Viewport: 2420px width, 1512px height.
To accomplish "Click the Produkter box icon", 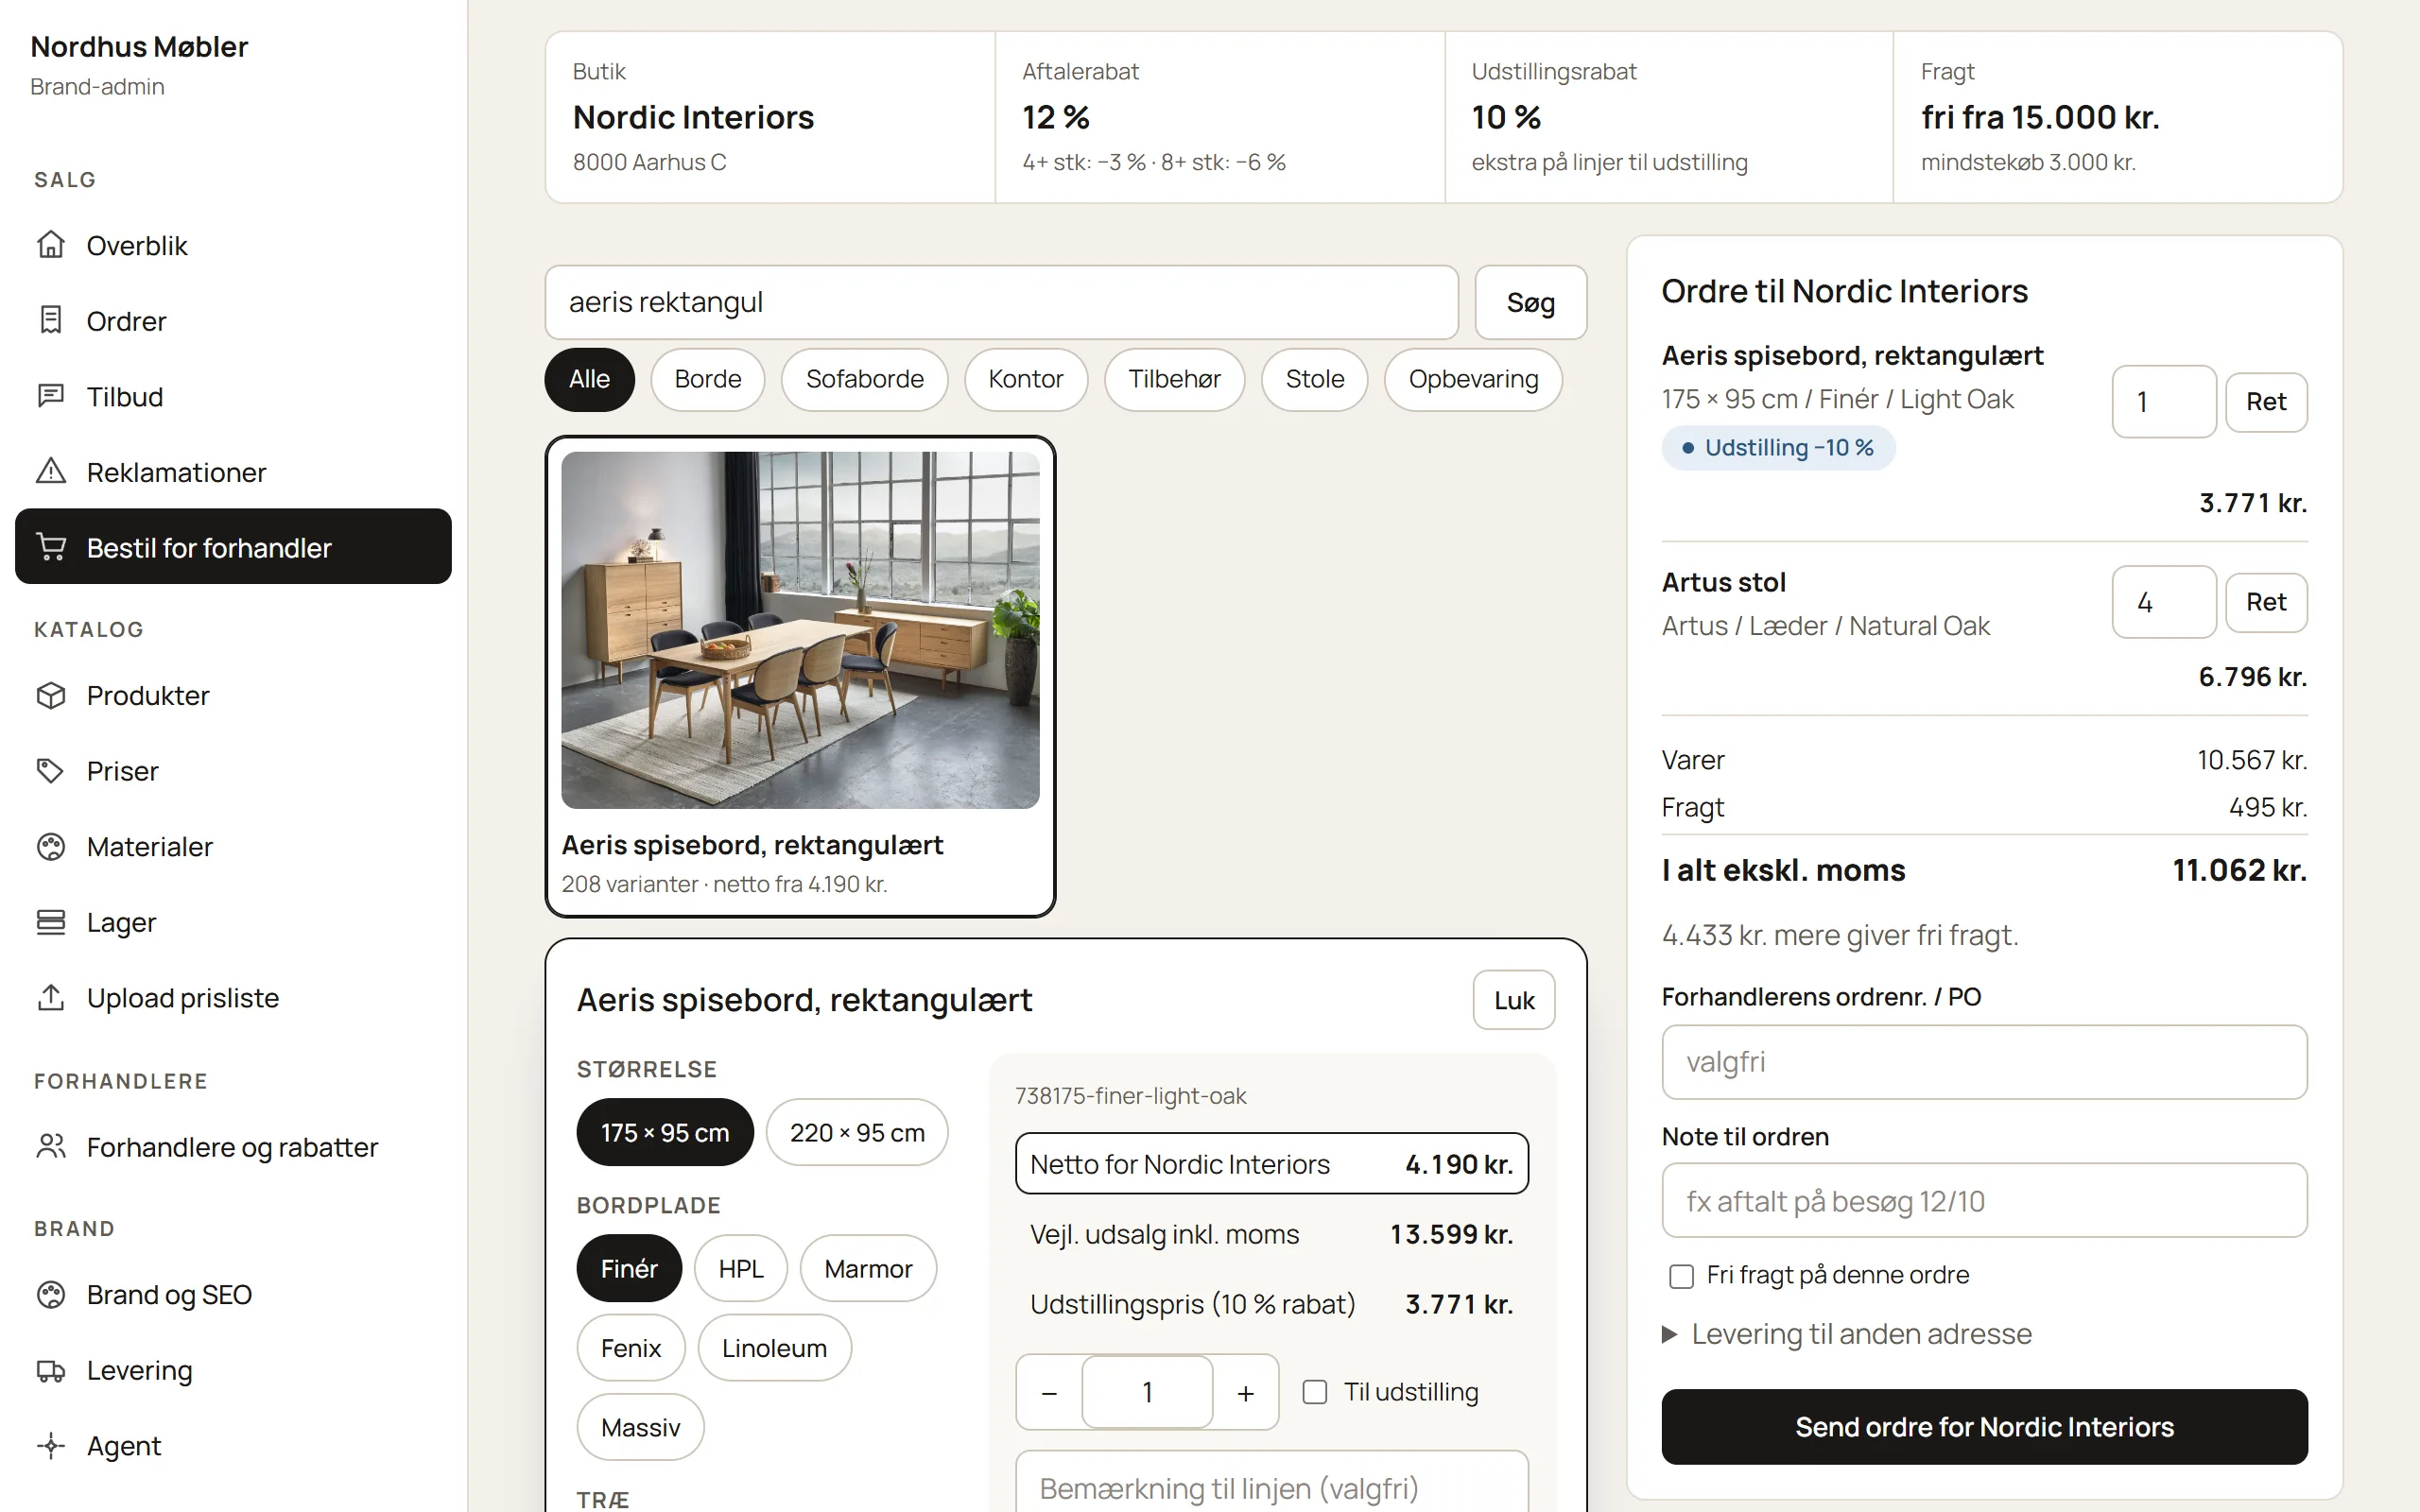I will (51, 695).
